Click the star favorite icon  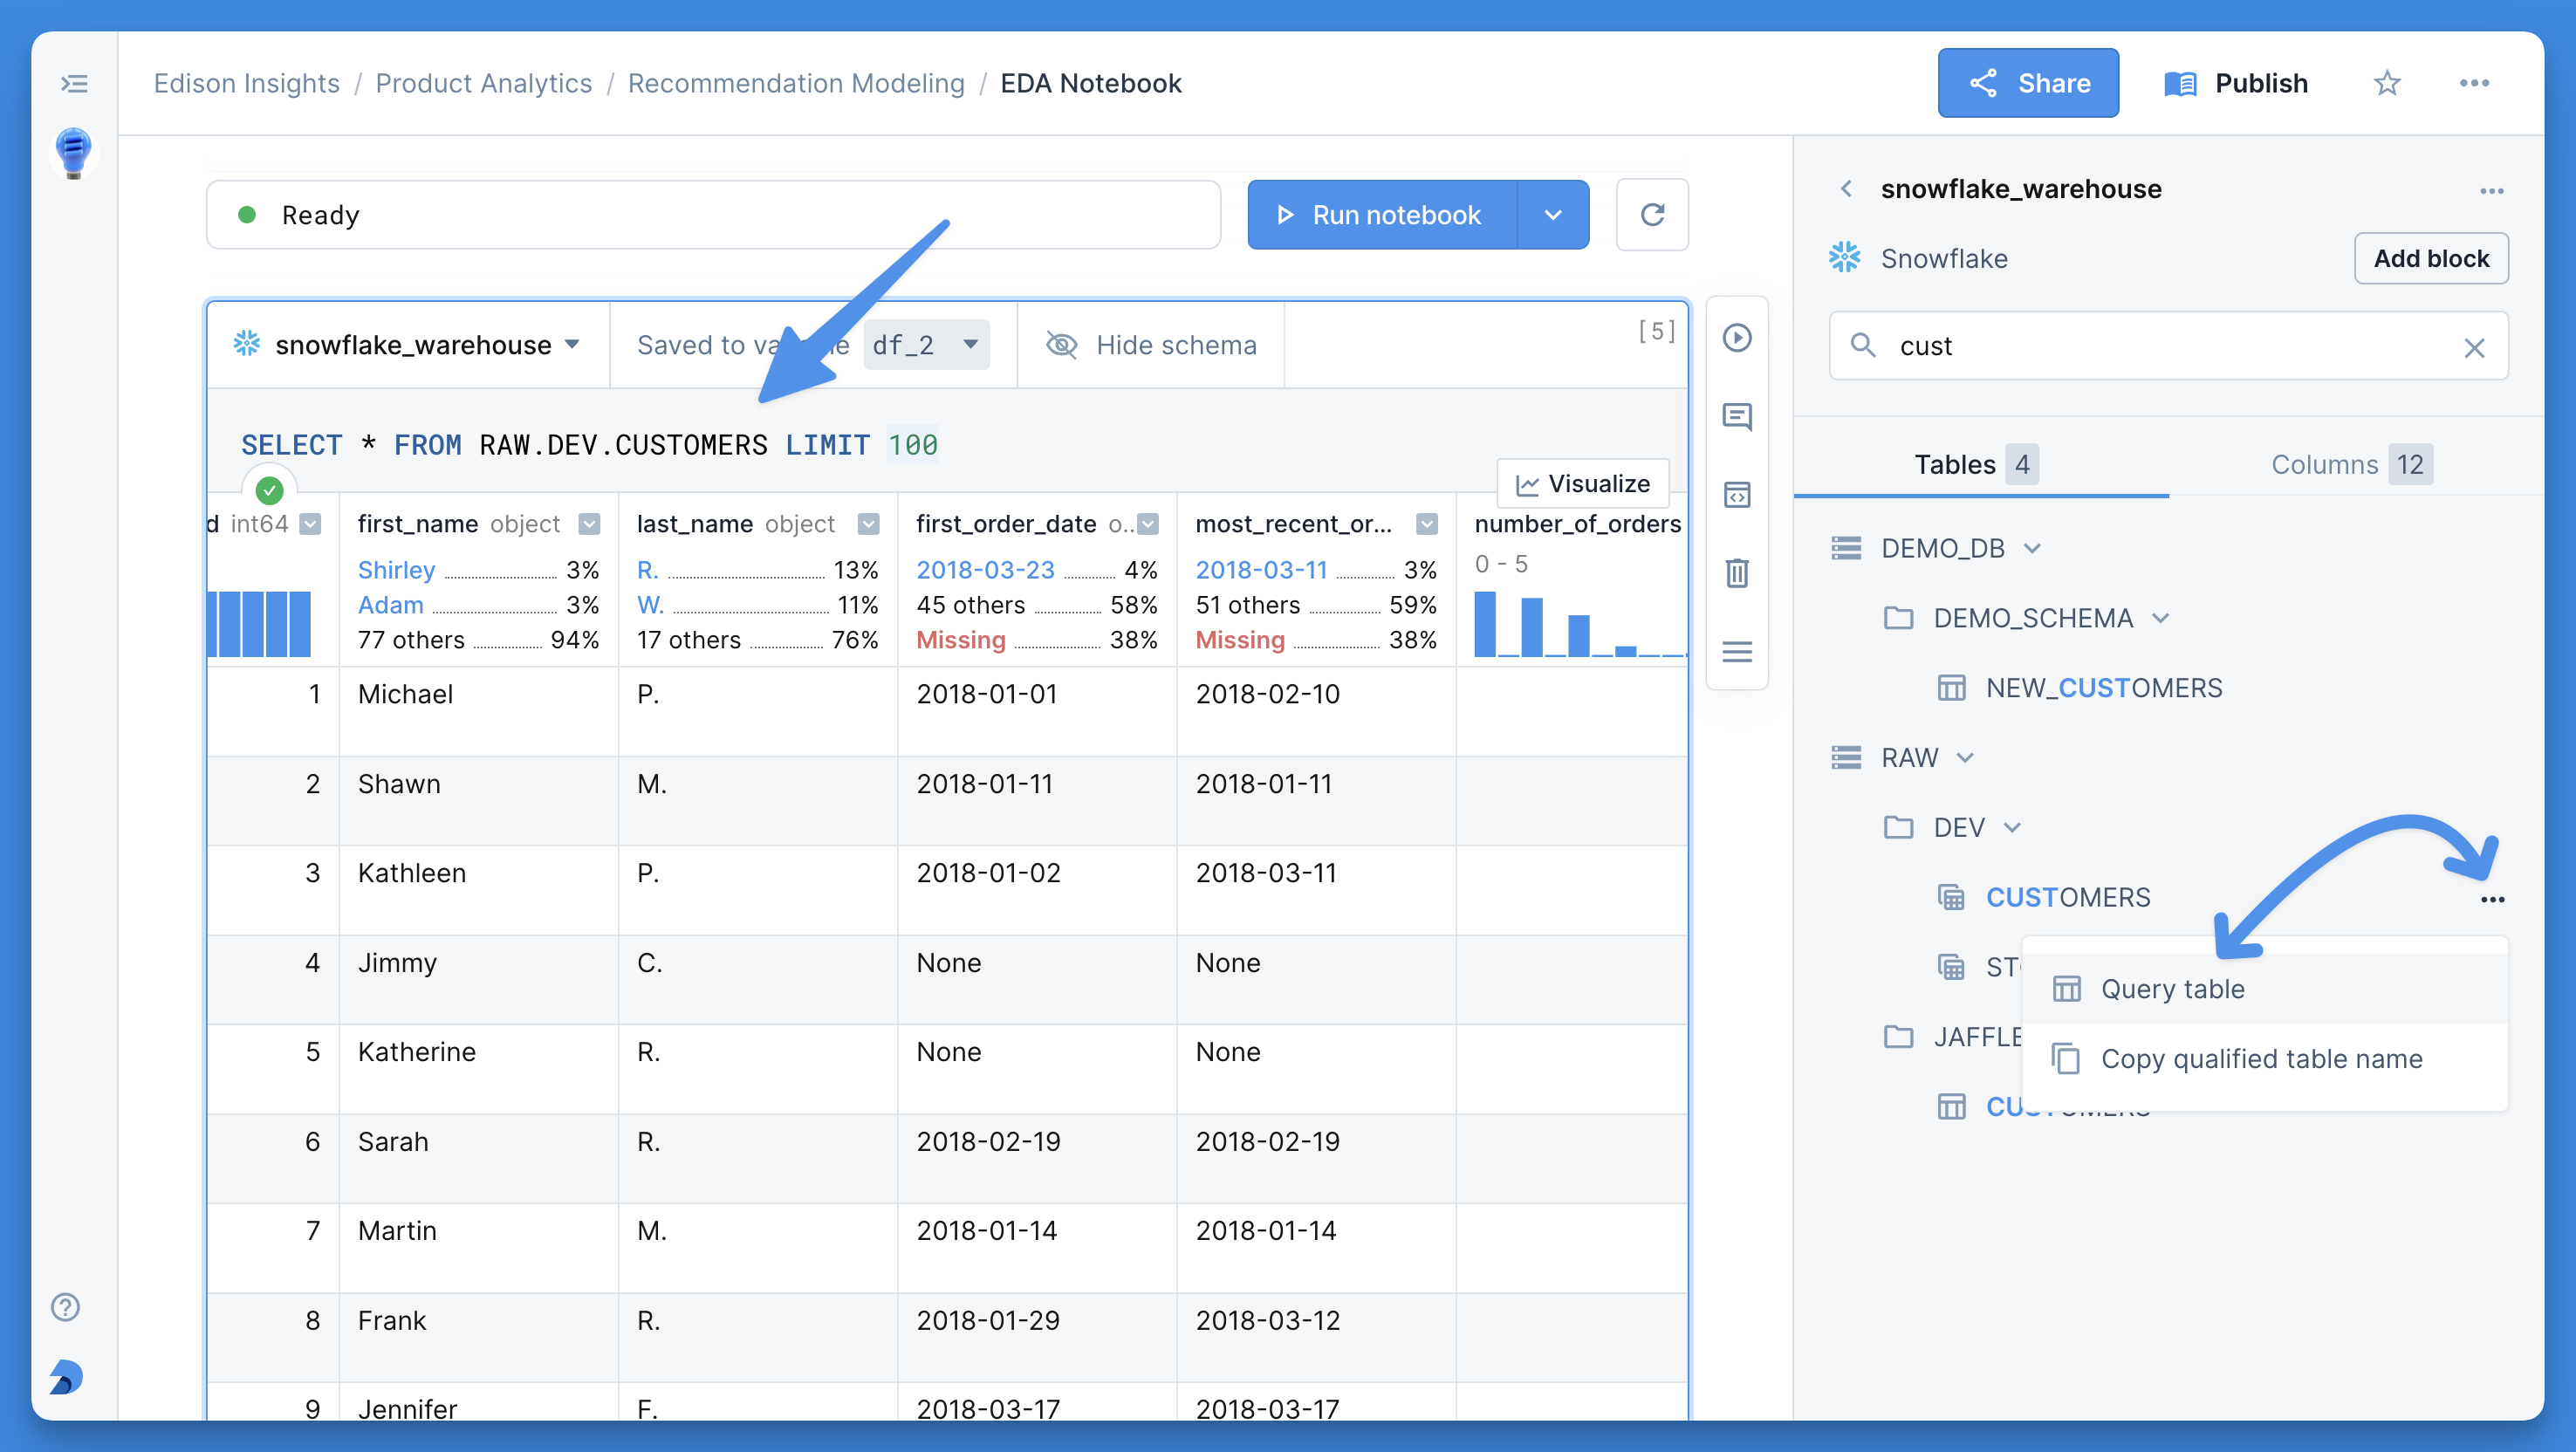(x=2386, y=83)
